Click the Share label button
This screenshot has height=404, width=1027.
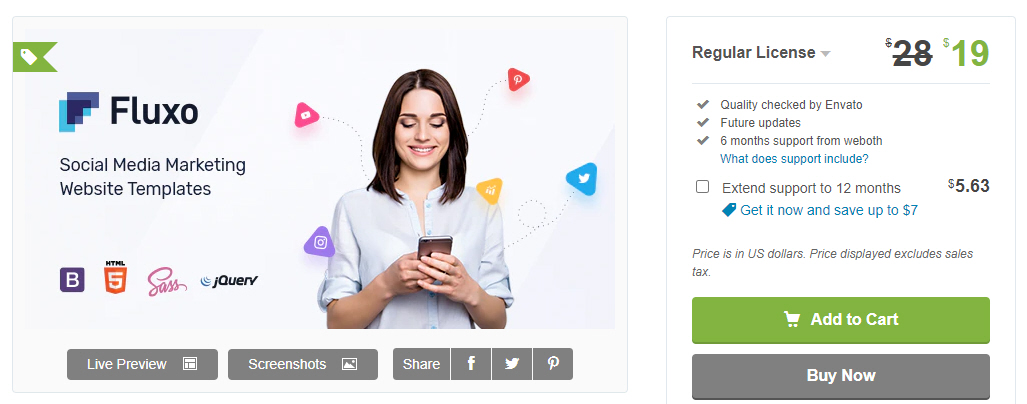(x=421, y=364)
